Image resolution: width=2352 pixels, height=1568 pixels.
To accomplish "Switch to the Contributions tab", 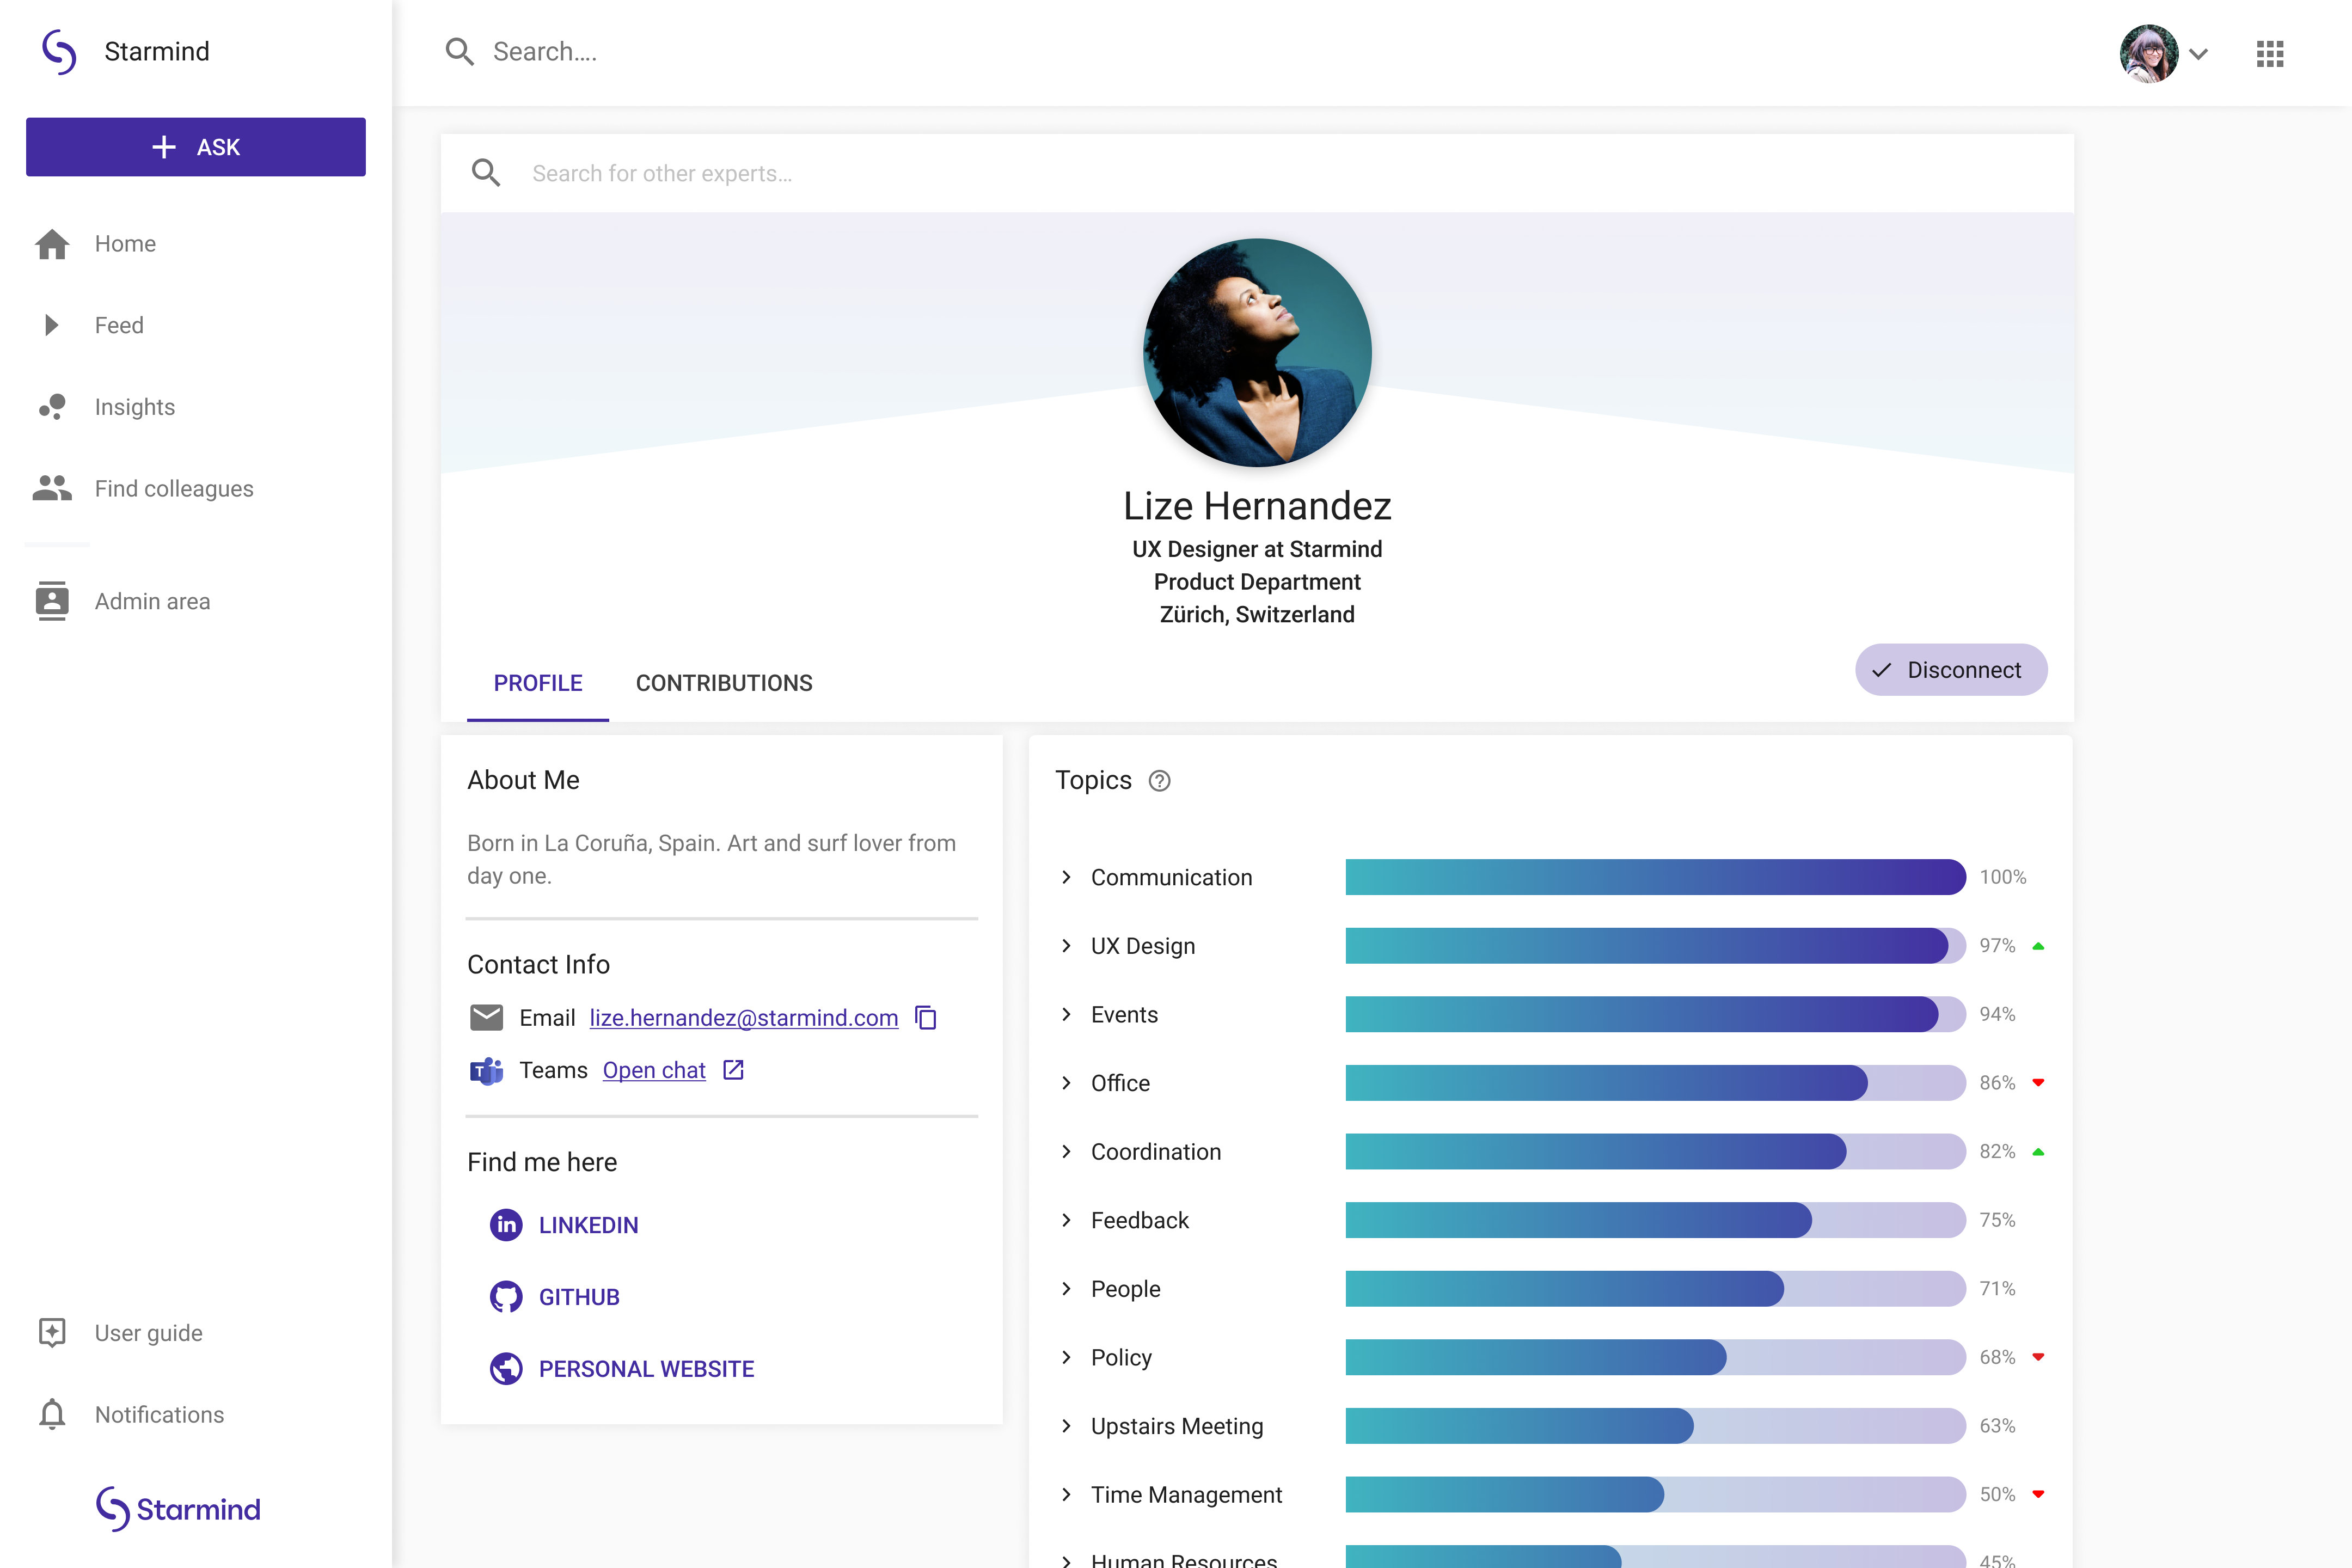I will pyautogui.click(x=724, y=683).
